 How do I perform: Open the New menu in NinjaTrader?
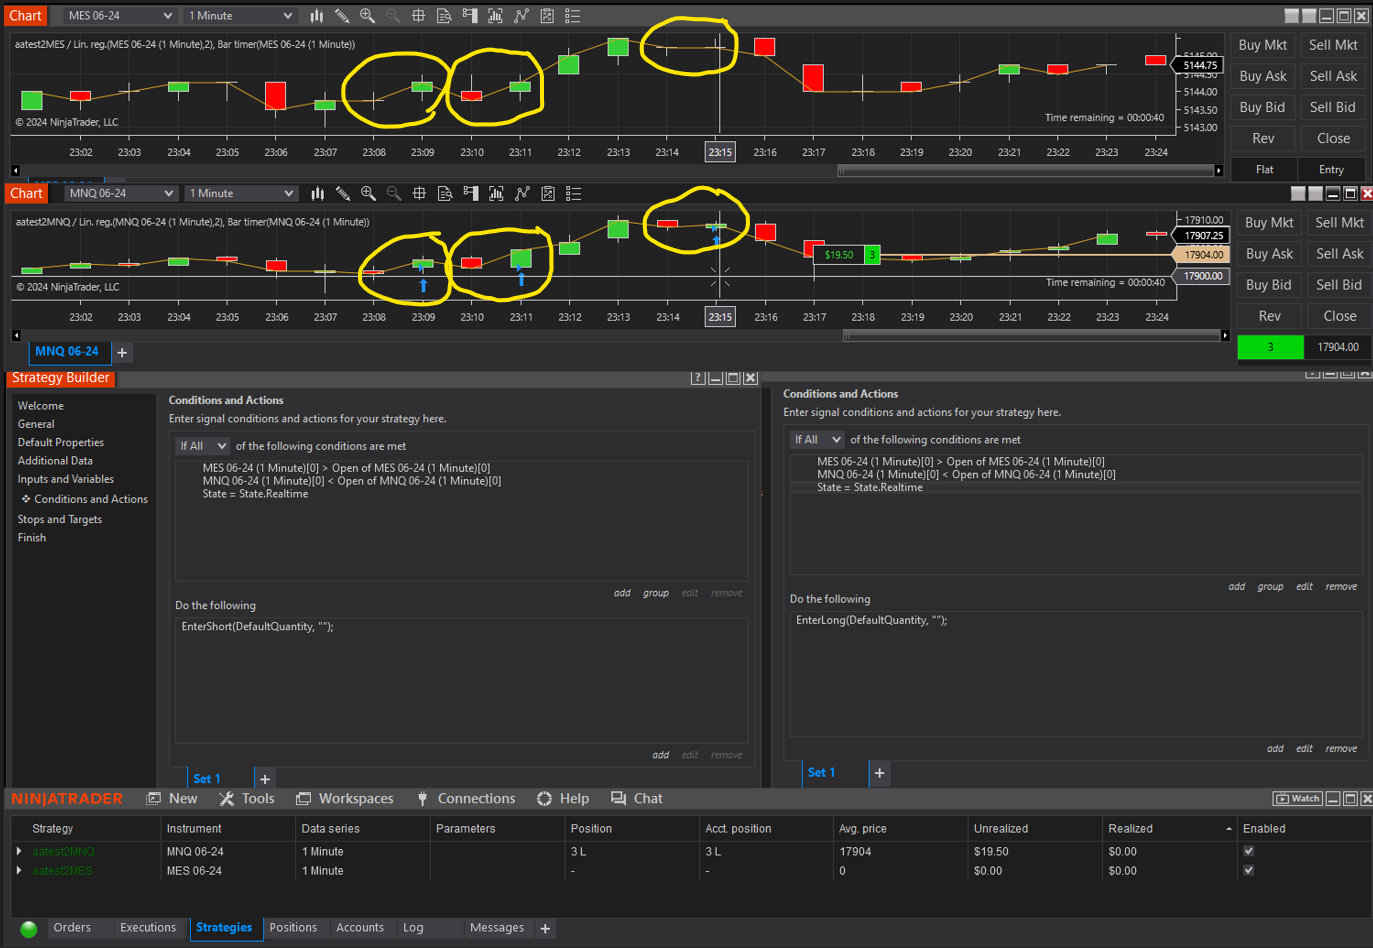click(172, 799)
